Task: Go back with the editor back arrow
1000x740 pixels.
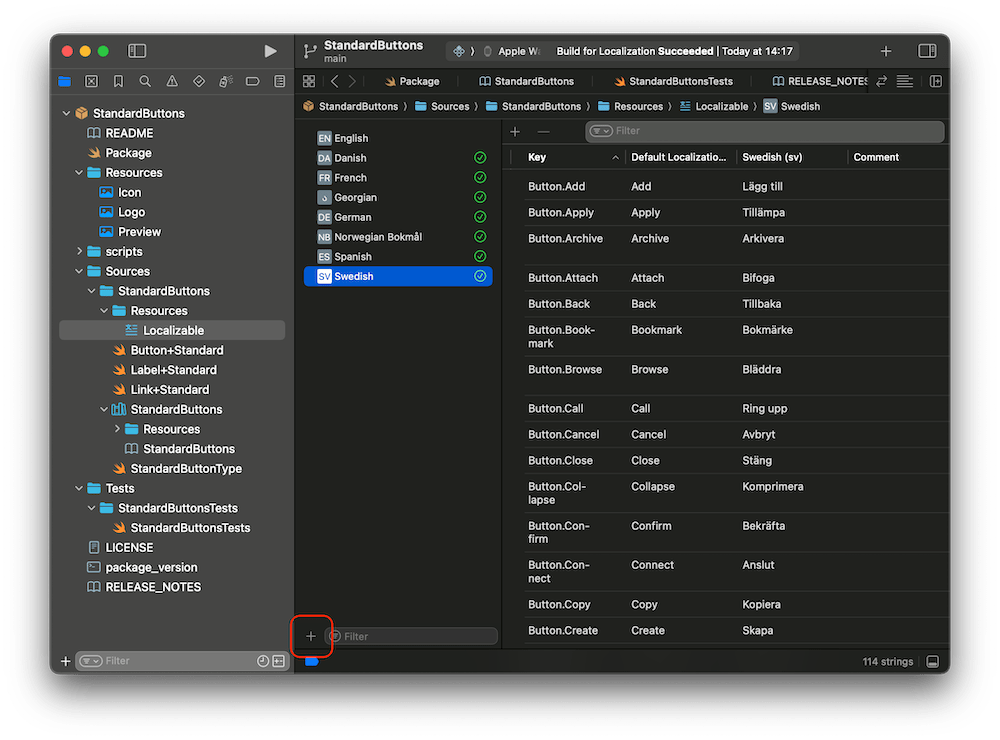Action: pyautogui.click(x=335, y=81)
